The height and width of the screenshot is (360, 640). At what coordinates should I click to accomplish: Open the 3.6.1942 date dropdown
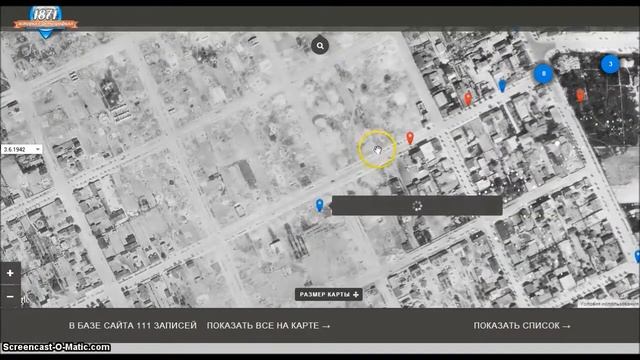coord(21,149)
